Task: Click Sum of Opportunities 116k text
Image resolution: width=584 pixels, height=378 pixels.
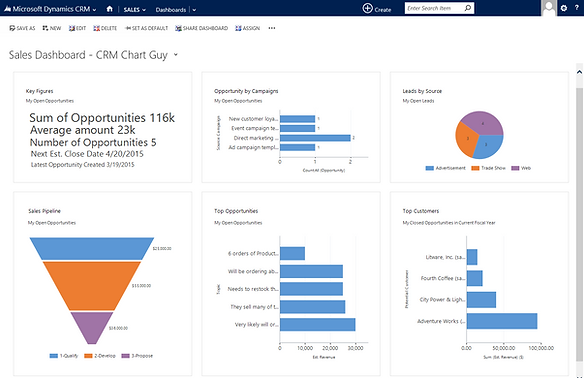Action: tap(102, 118)
